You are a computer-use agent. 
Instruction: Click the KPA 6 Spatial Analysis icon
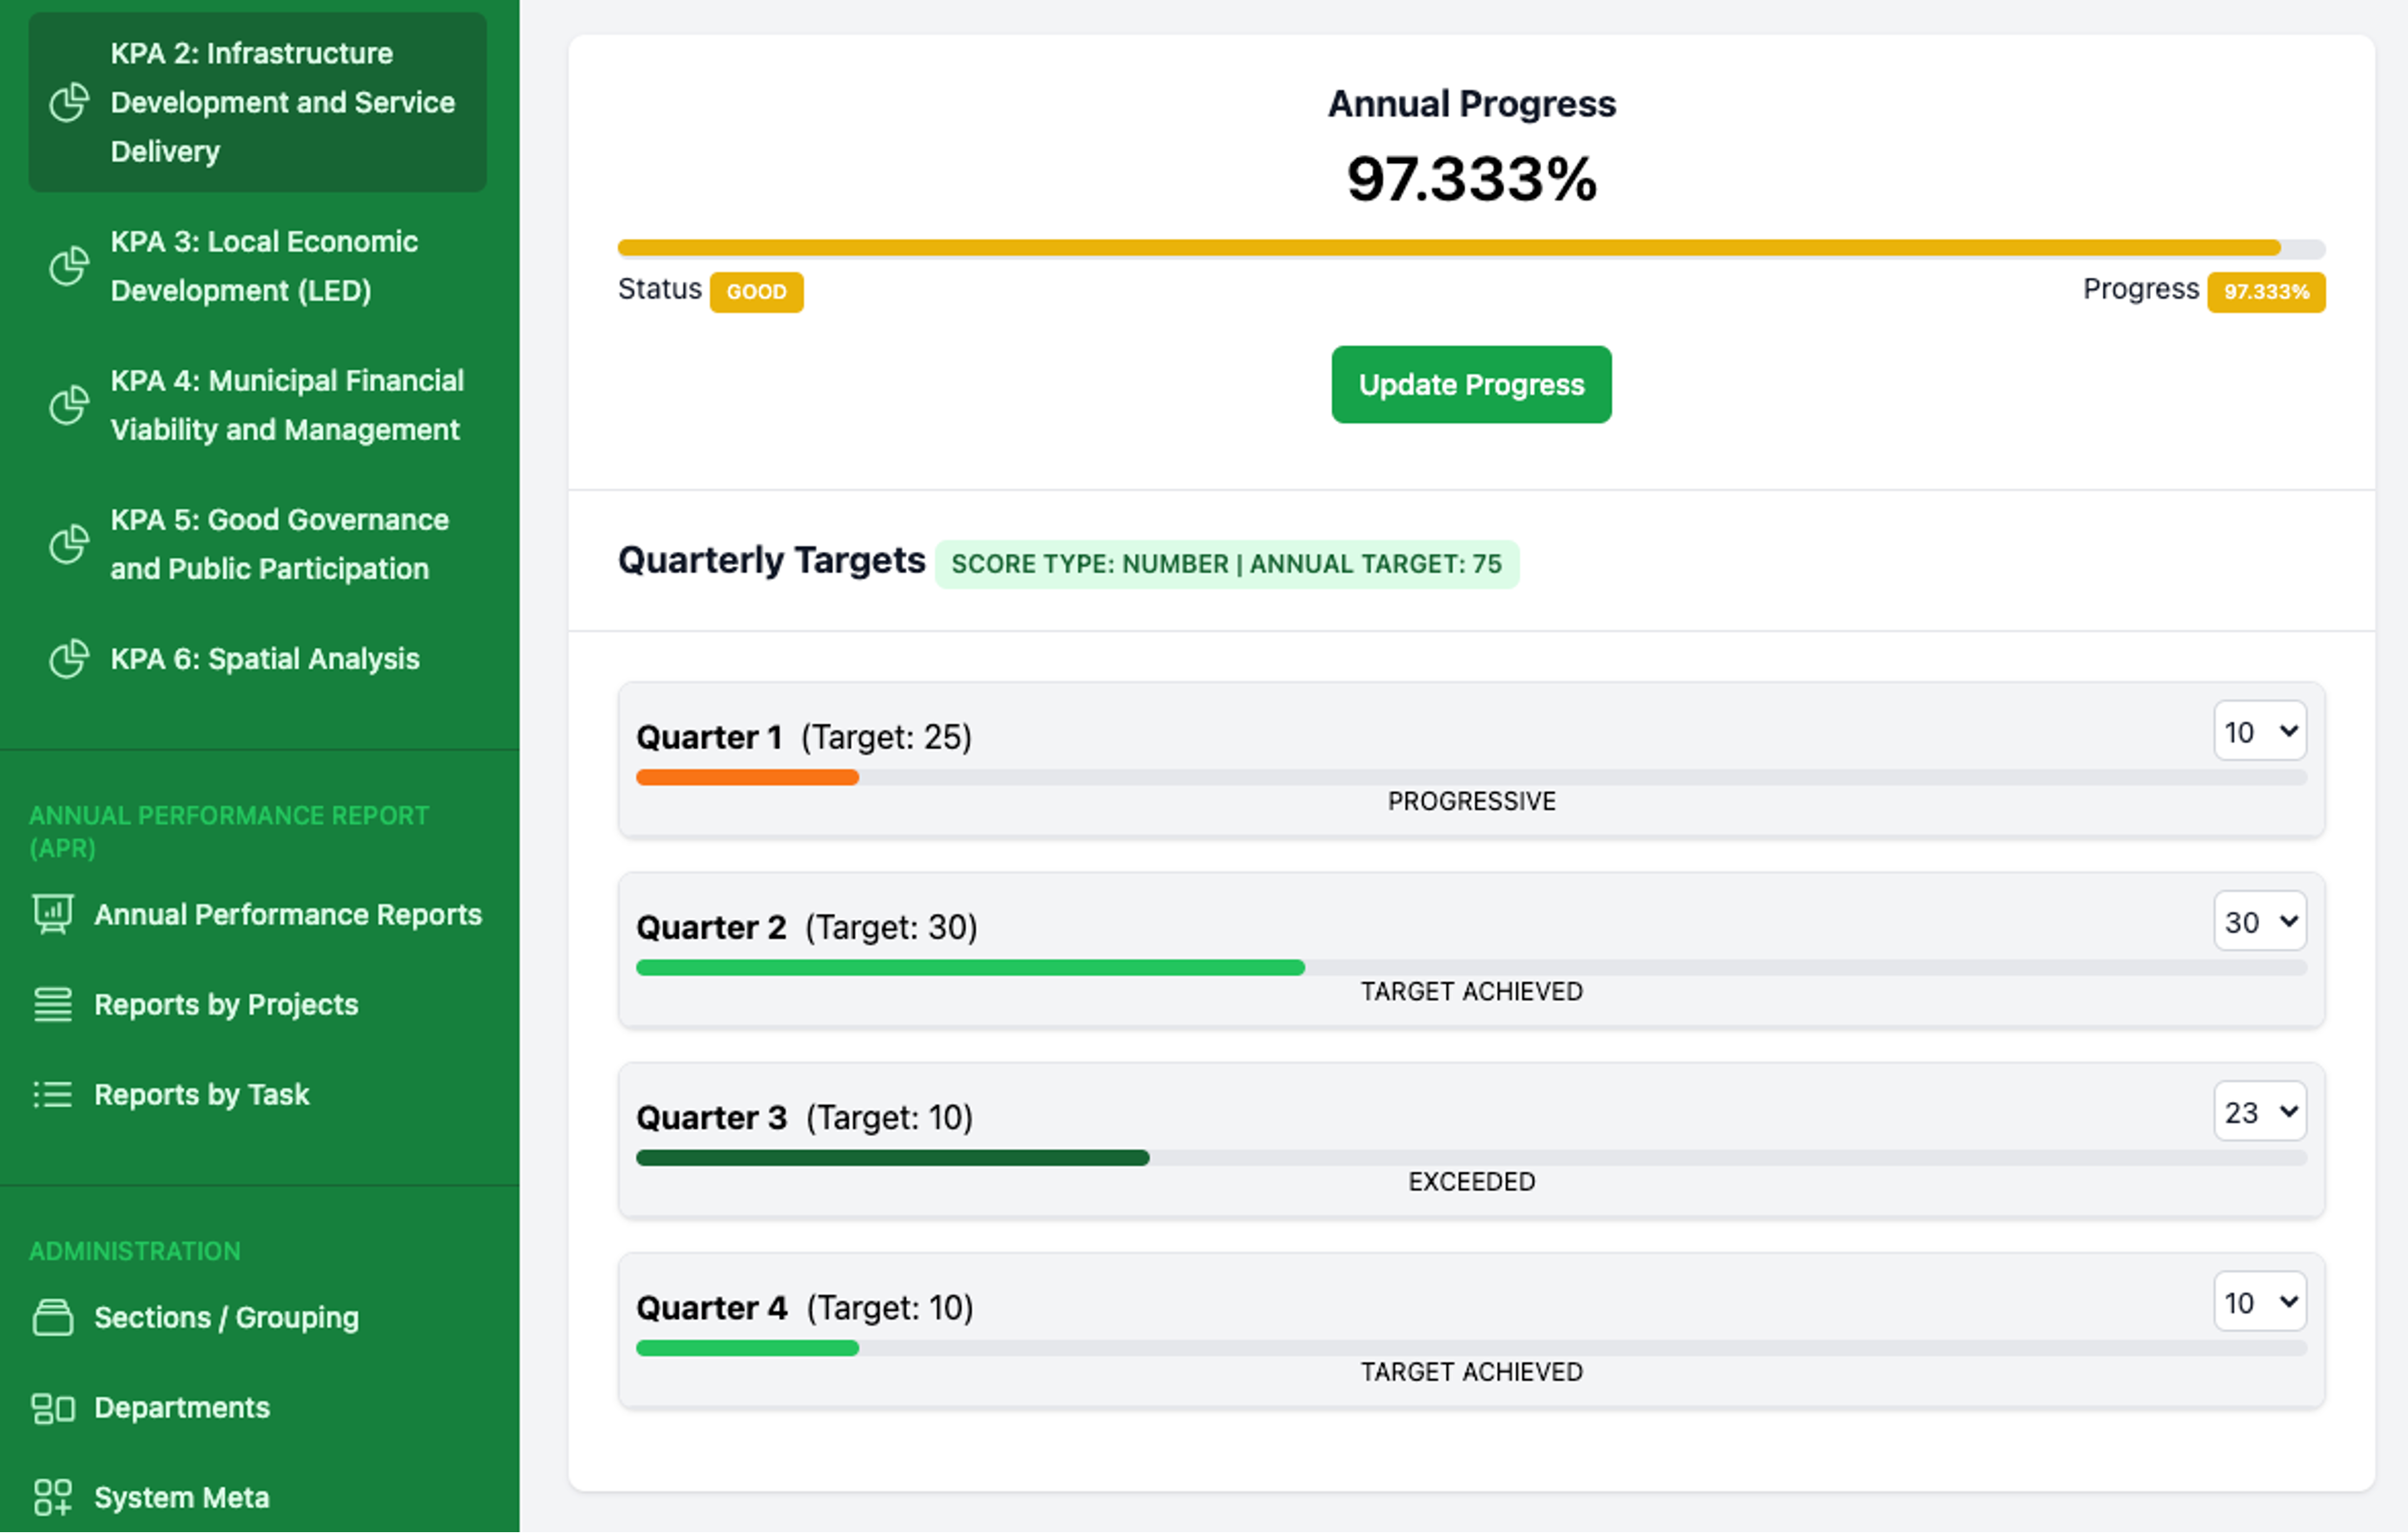pyautogui.click(x=69, y=659)
